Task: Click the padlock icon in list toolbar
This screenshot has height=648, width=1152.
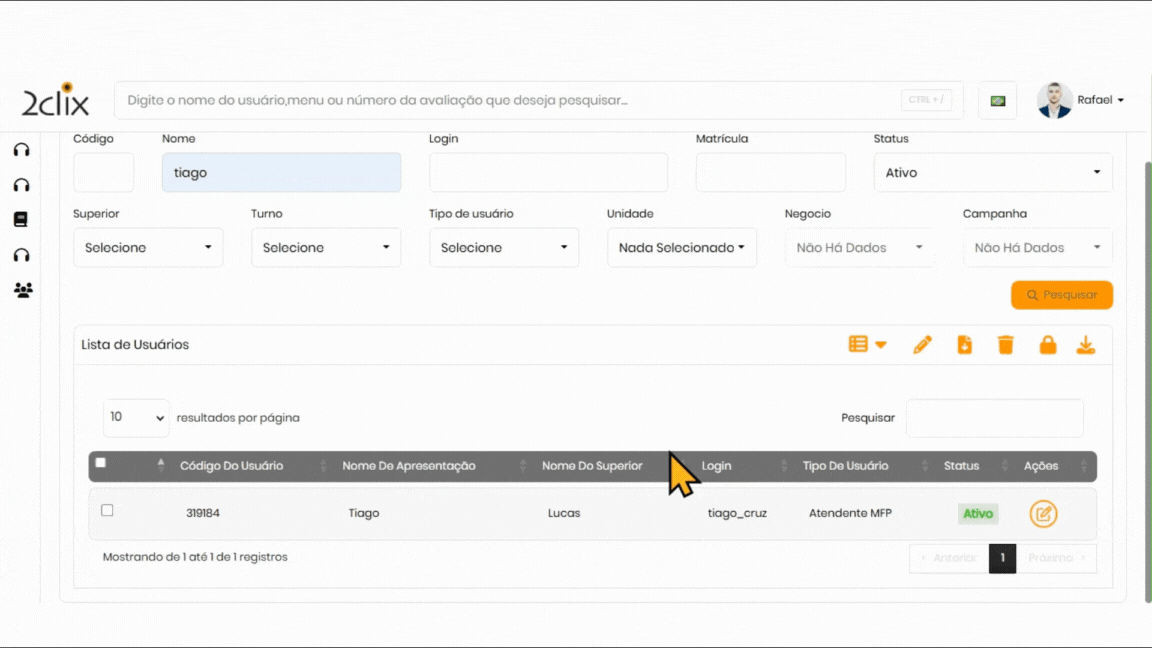Action: point(1047,345)
